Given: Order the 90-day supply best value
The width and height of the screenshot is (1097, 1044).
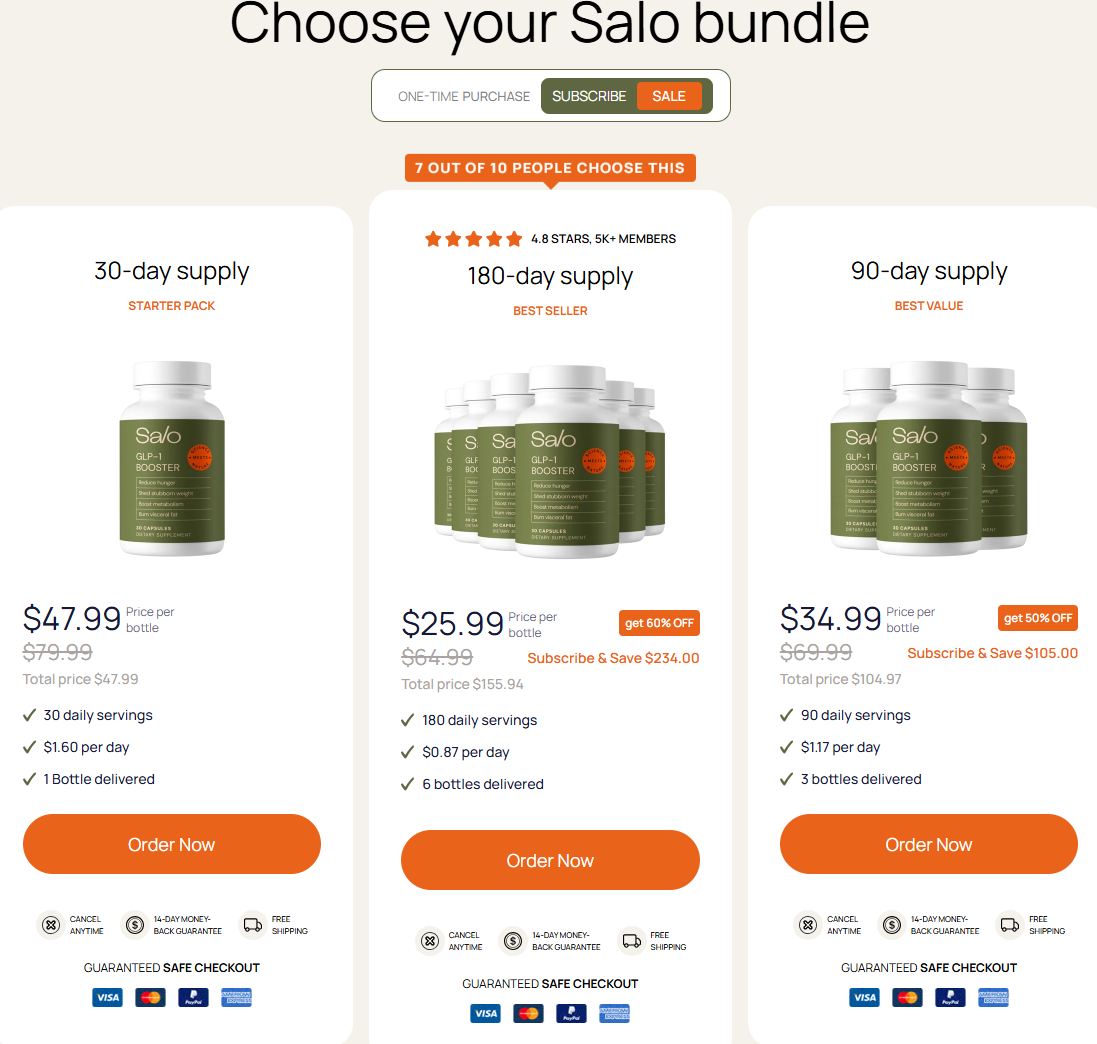Looking at the screenshot, I should pos(929,844).
